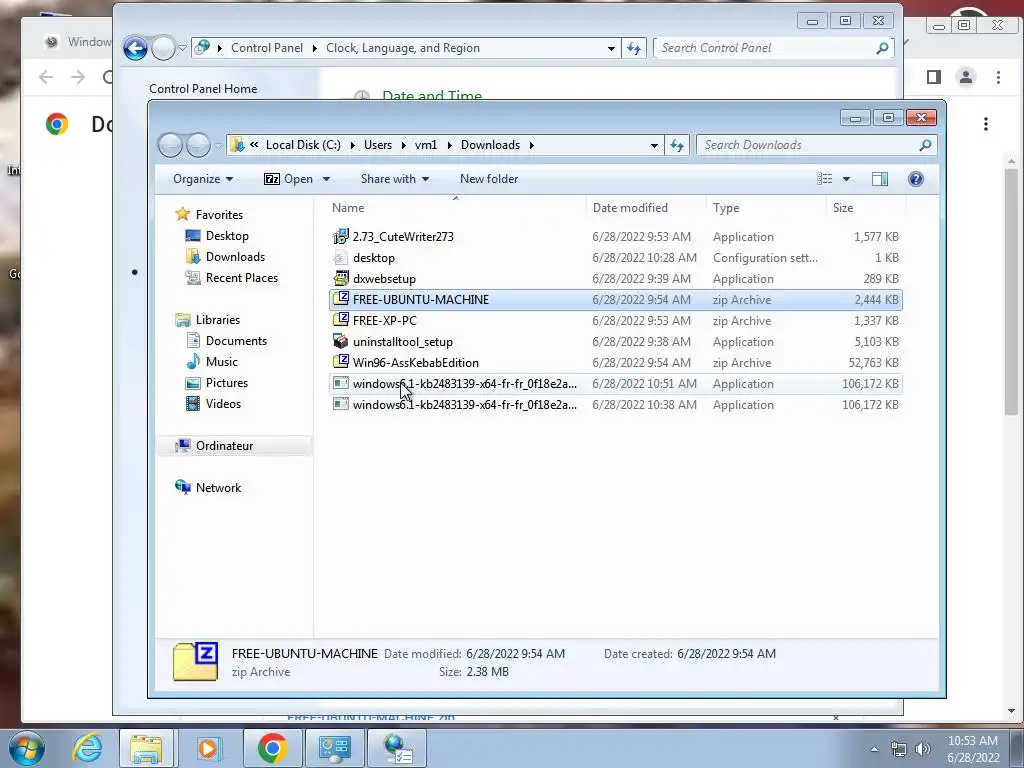The width and height of the screenshot is (1024, 768).
Task: Select Network in the navigation pane
Action: click(218, 487)
